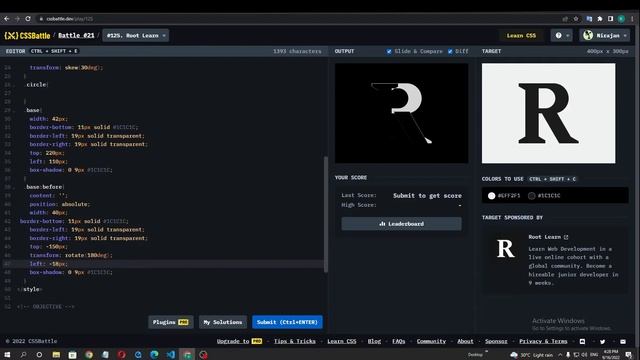The height and width of the screenshot is (360, 640).
Task: Open the Sponsor footer link
Action: point(496,341)
